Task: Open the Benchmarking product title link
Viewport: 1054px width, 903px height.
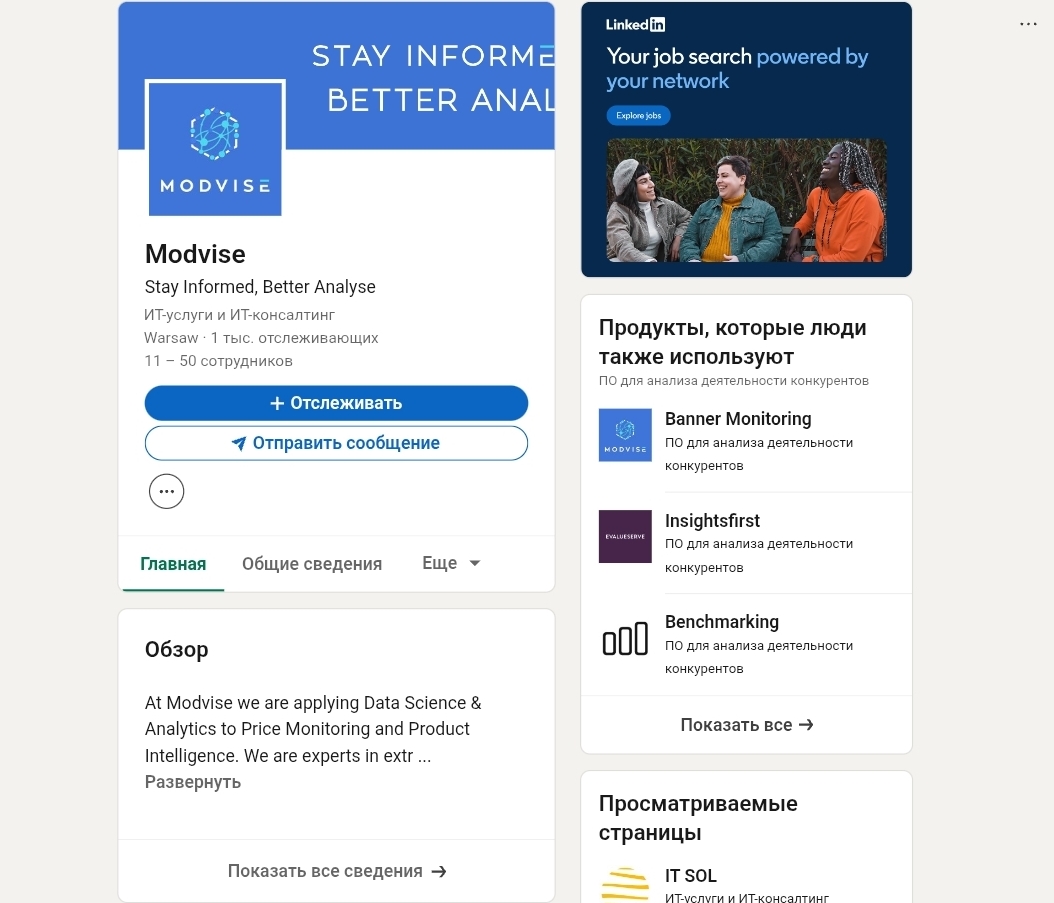Action: point(722,622)
